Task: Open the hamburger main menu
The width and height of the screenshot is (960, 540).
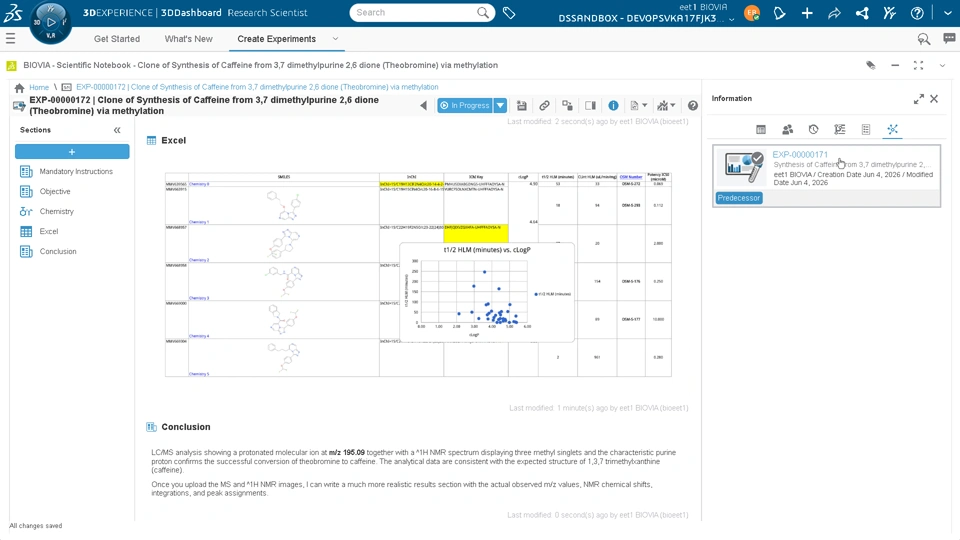Action: [10, 39]
